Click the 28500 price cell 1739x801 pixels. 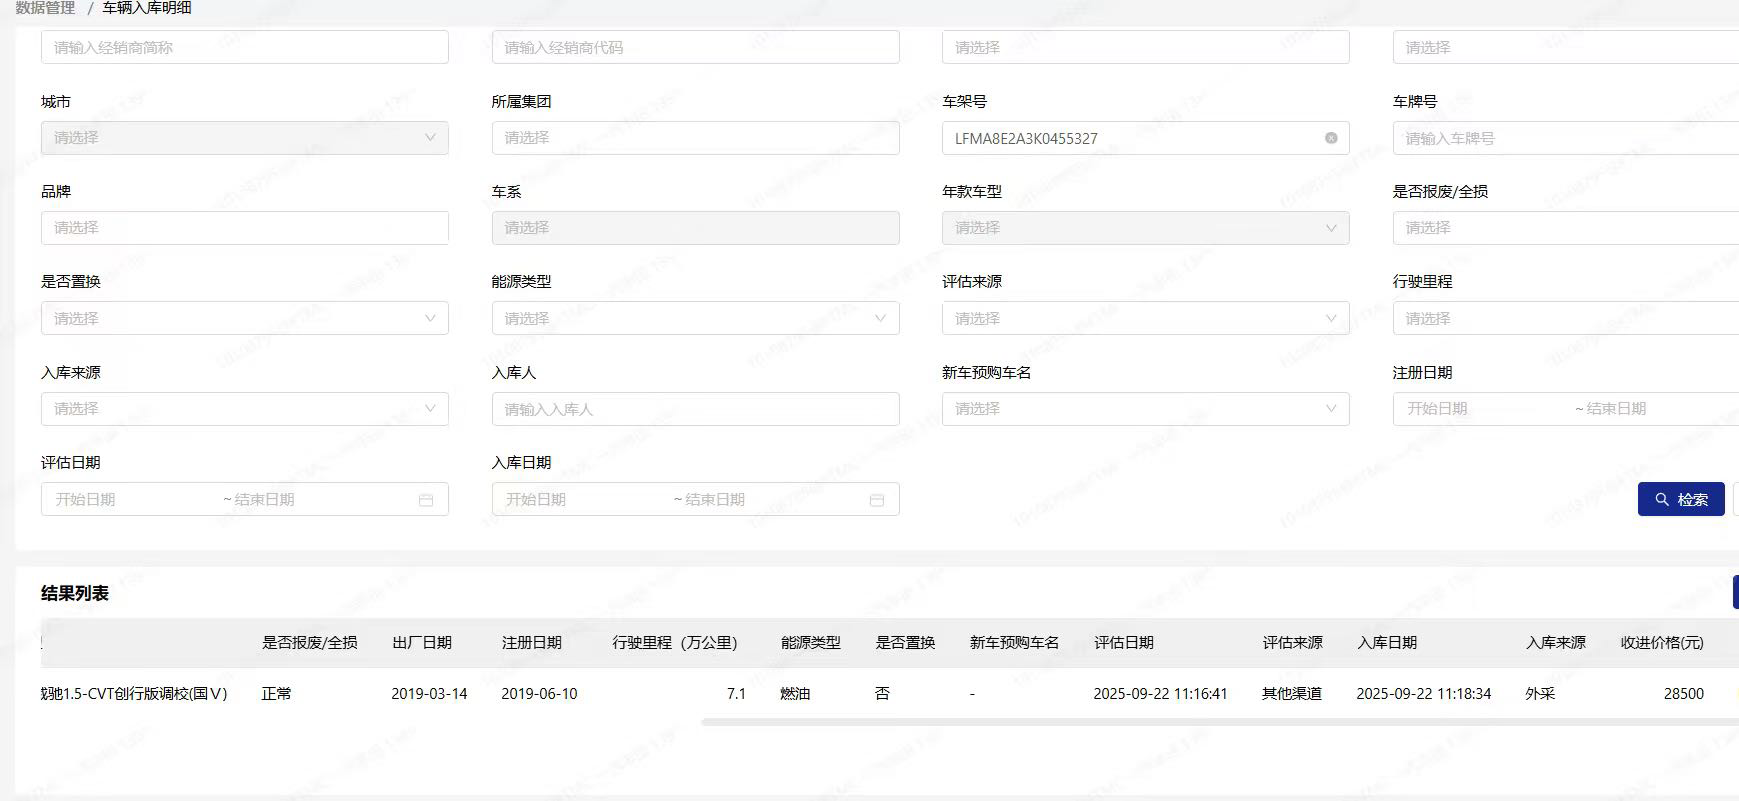(1684, 693)
